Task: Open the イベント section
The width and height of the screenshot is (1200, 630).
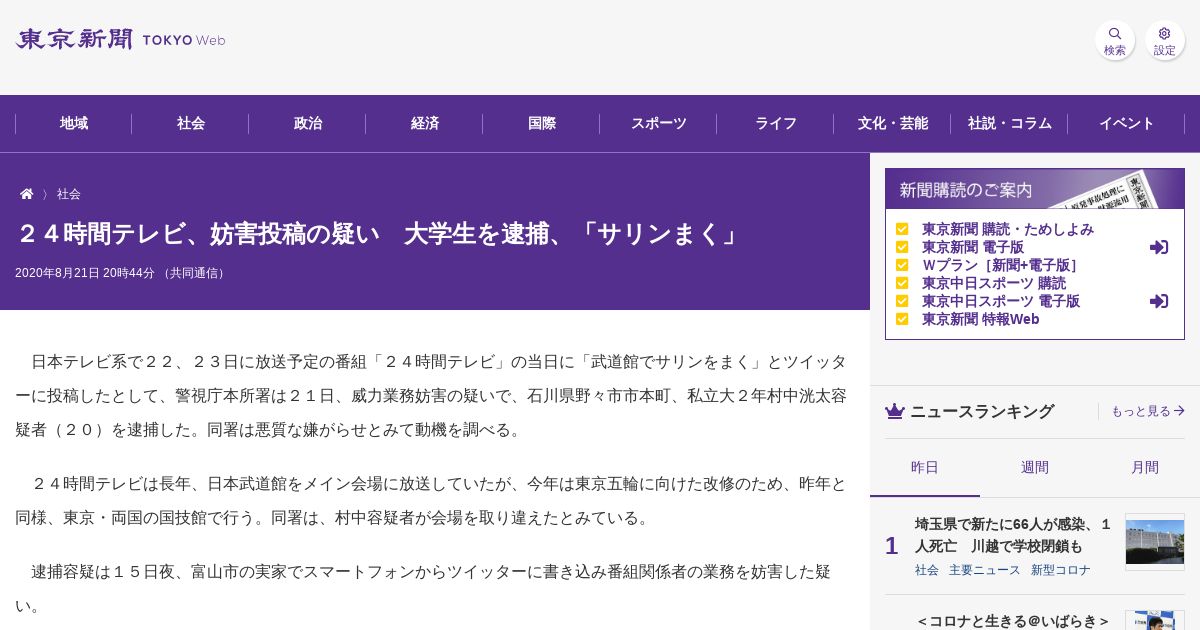Action: point(1127,124)
